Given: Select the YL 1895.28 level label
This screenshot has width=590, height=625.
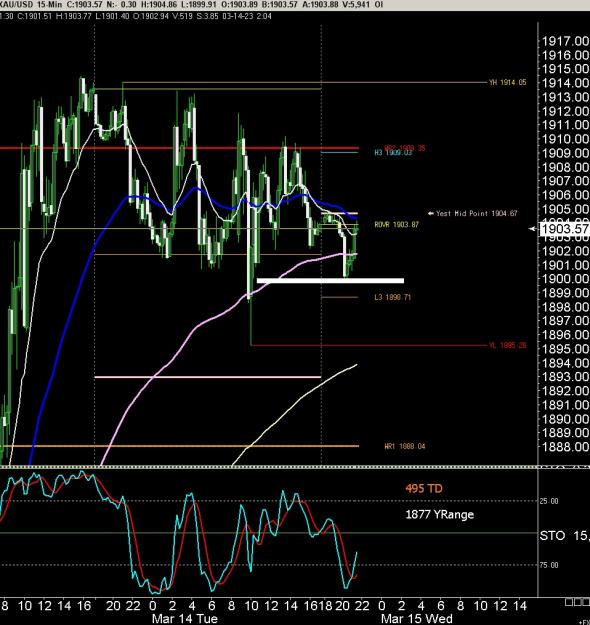Looking at the screenshot, I should tap(507, 345).
